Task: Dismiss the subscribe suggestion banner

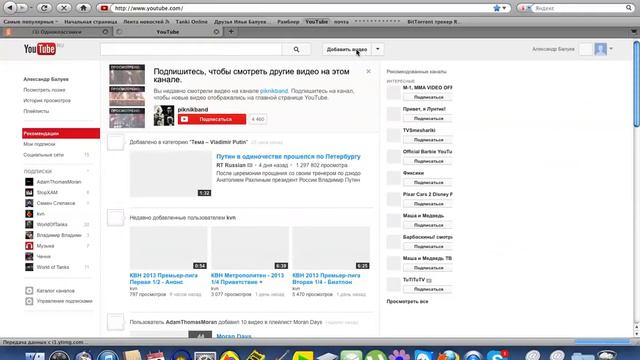Action: click(x=369, y=71)
